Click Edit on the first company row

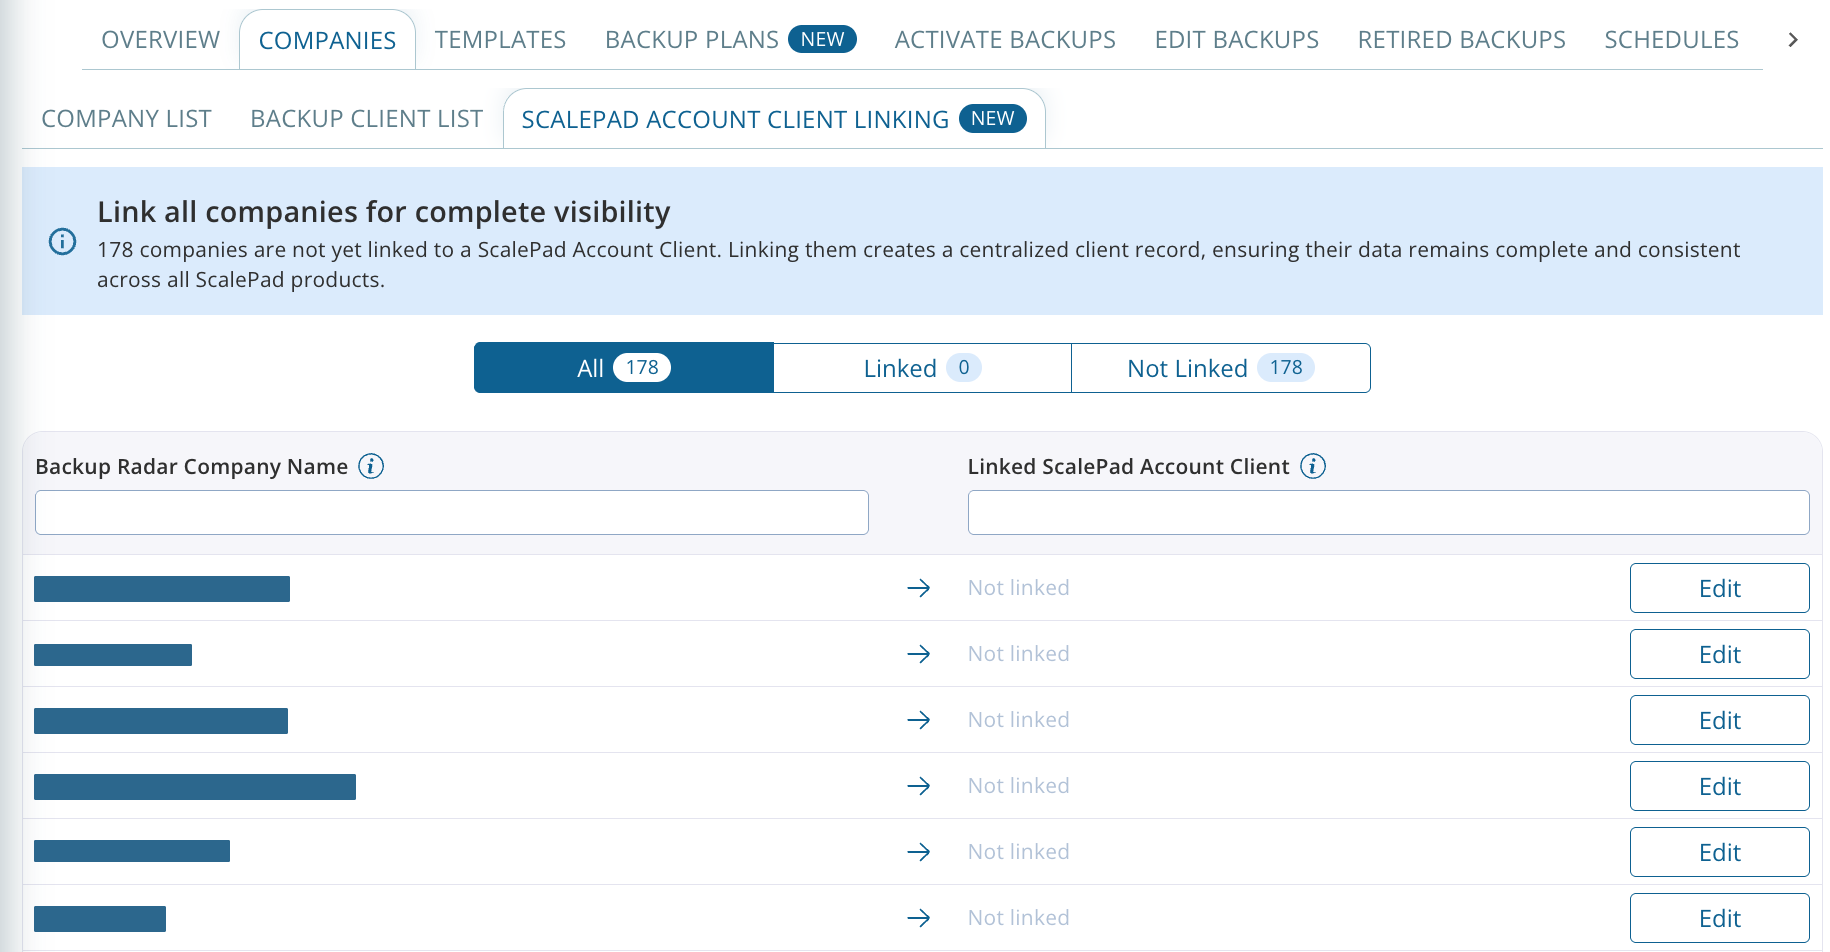1719,588
